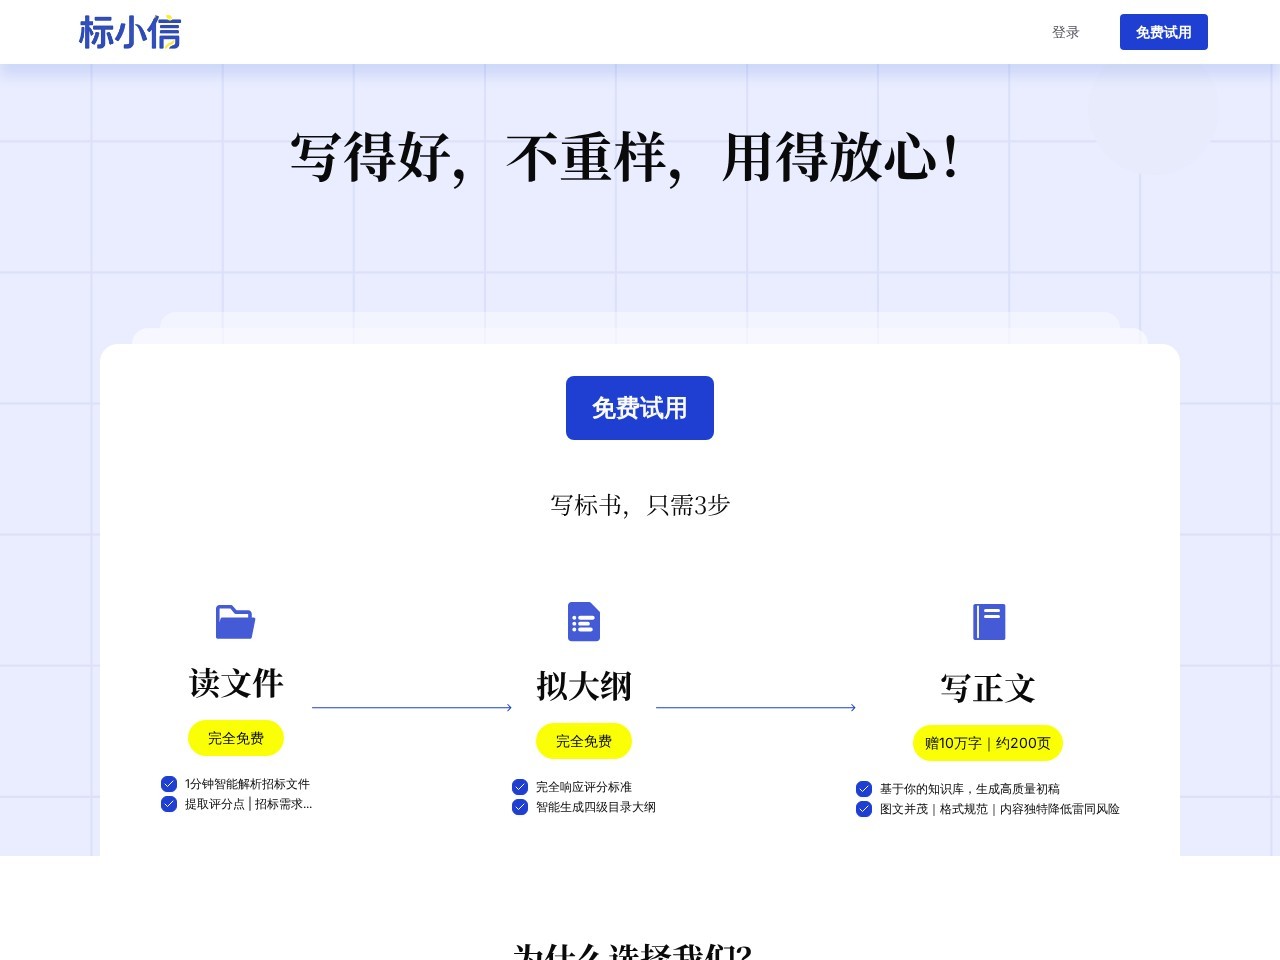Click the checkmark beside 智能生成四级目录大纲

coord(520,807)
